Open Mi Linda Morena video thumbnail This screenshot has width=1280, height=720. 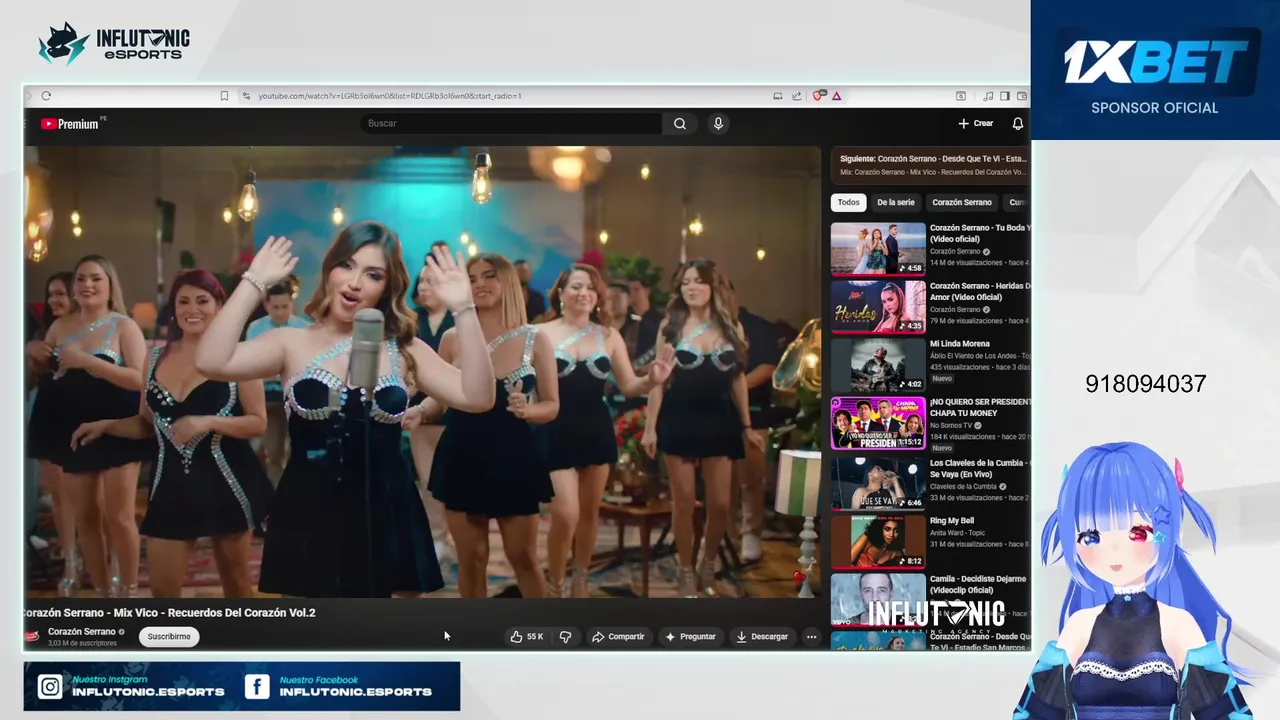coord(878,365)
